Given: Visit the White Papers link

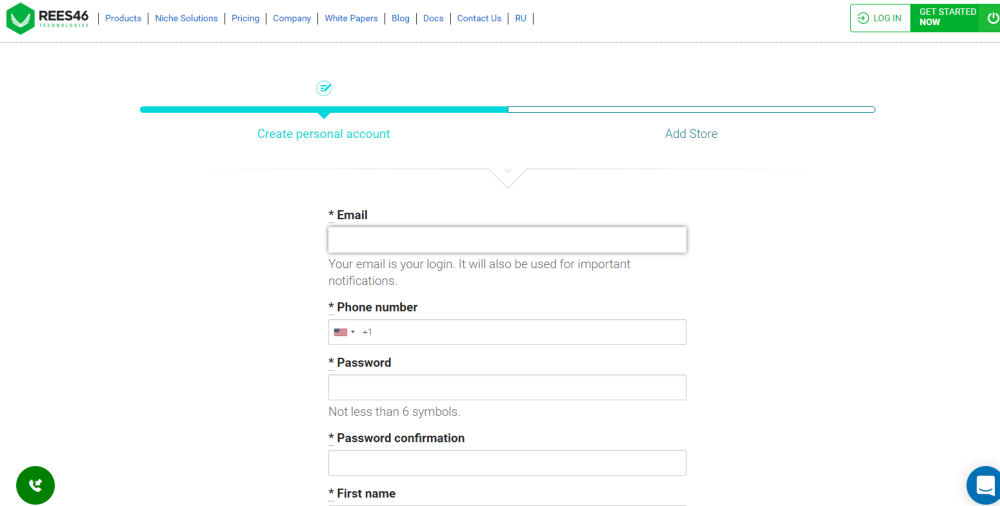Looking at the screenshot, I should click(351, 19).
